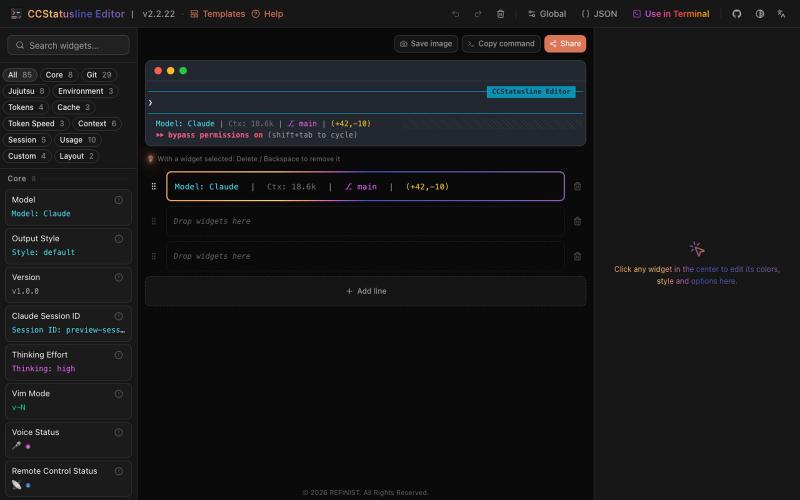The image size is (800, 500).
Task: Switch to Global settings
Action: [x=547, y=14]
